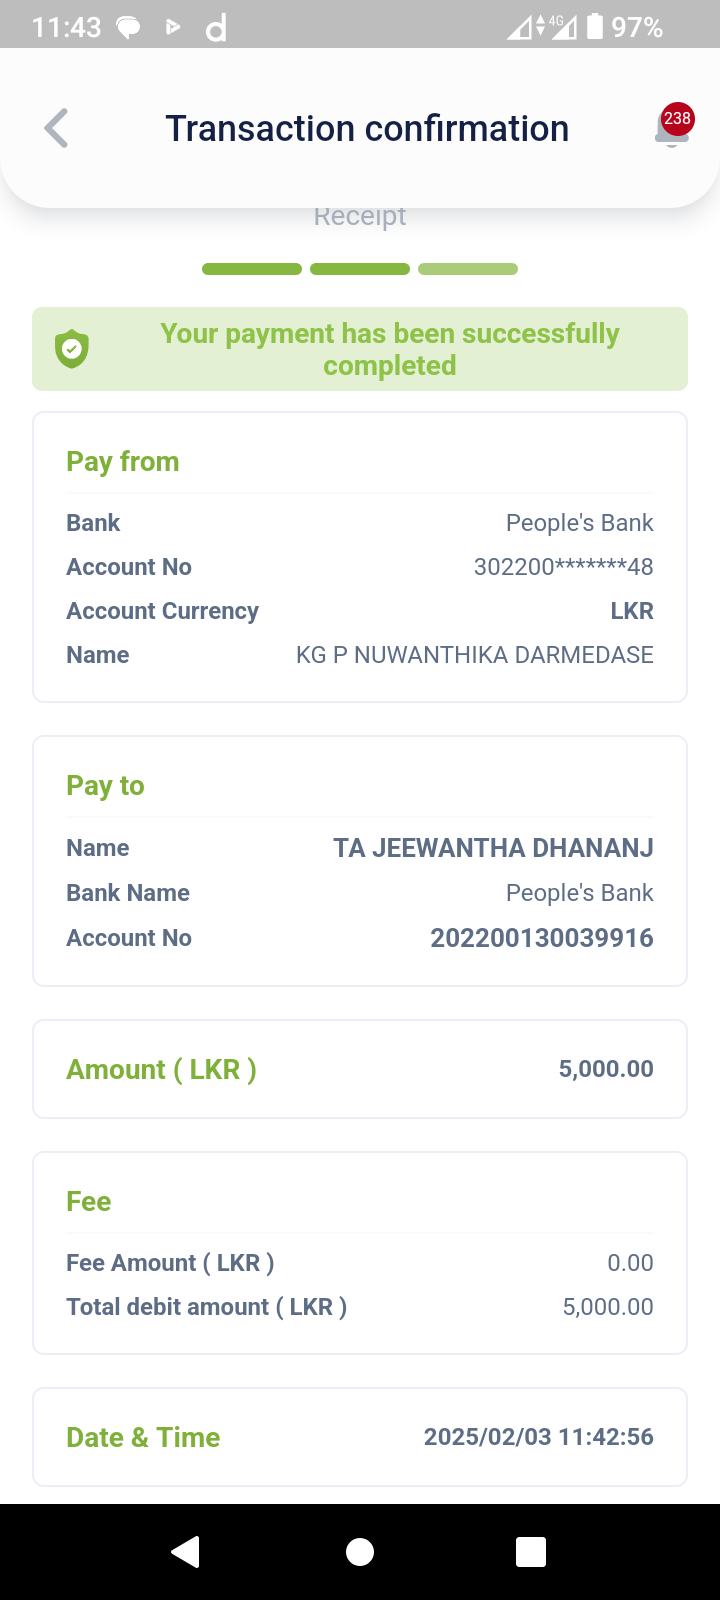Tap the Android recent apps square
This screenshot has width=720, height=1600.
click(x=530, y=1551)
